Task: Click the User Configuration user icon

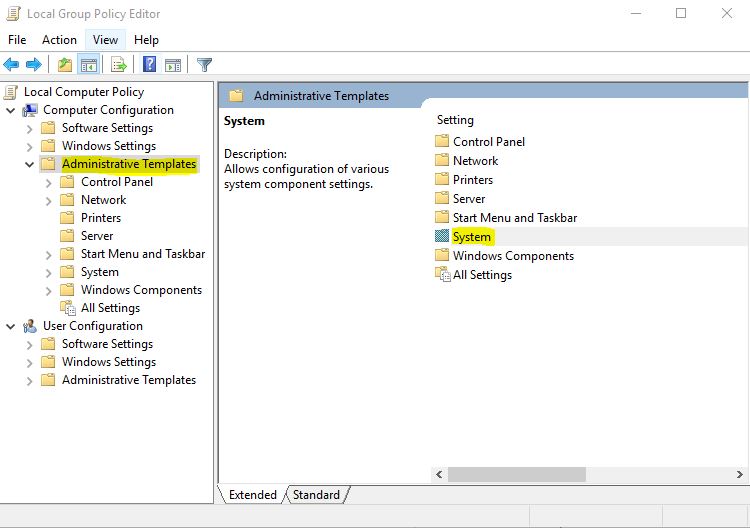Action: coord(30,326)
